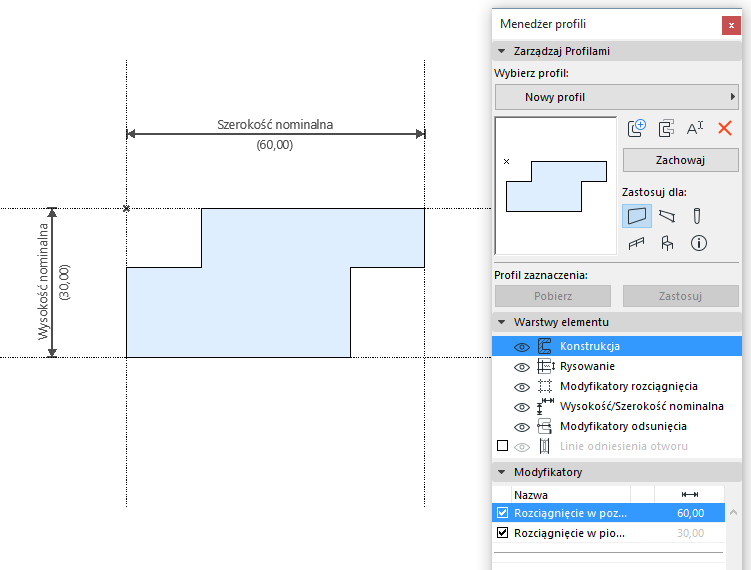Click the 60,00 modifier value
Image resolution: width=751 pixels, height=570 pixels.
coord(690,513)
